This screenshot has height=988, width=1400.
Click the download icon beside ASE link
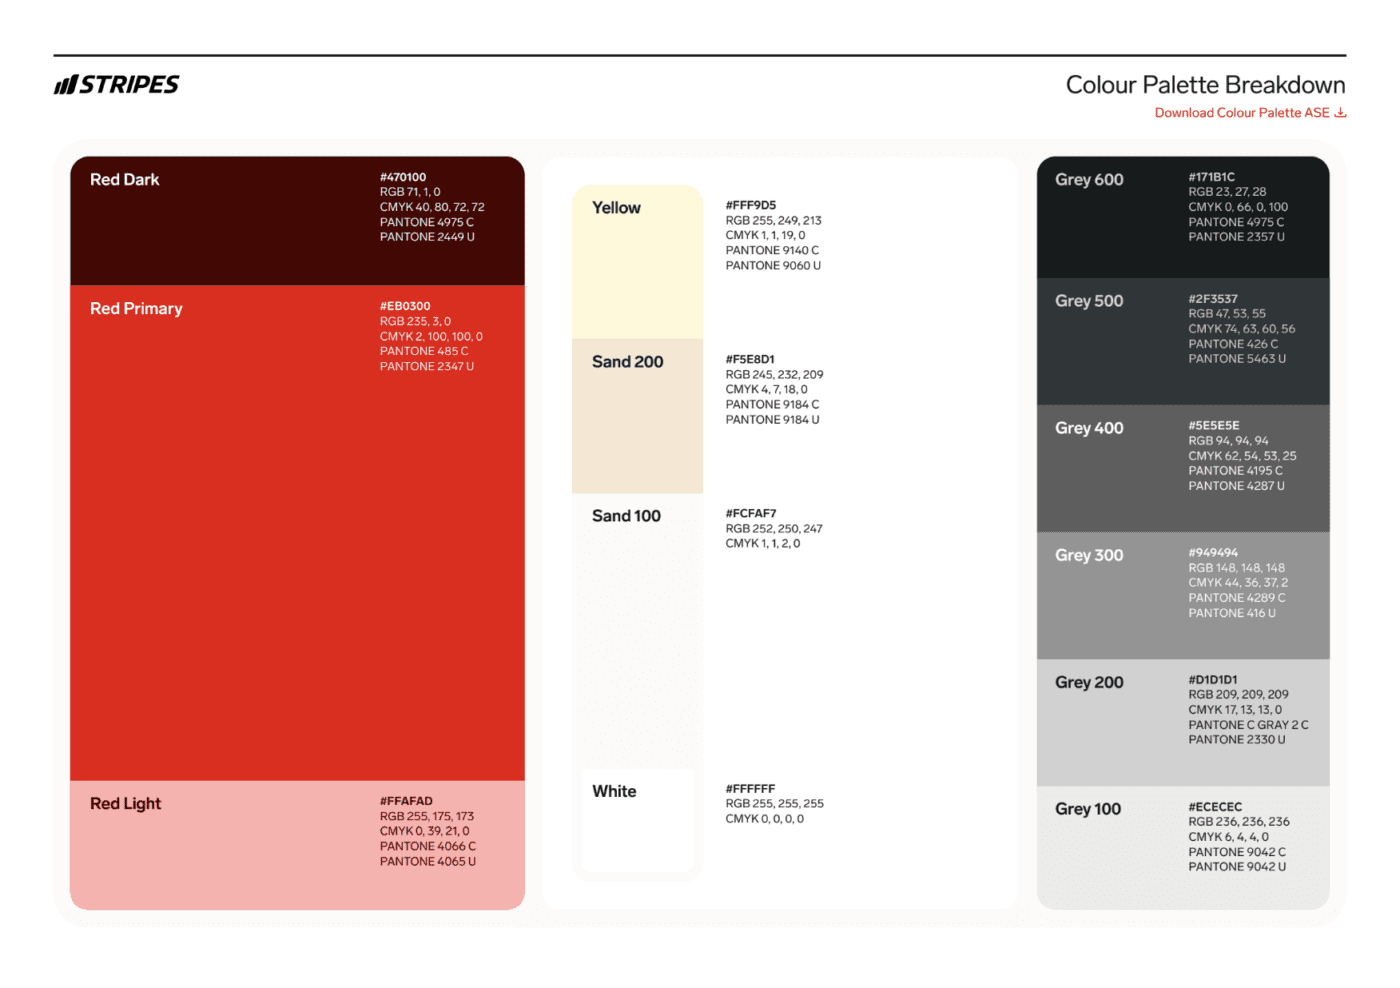click(x=1340, y=113)
